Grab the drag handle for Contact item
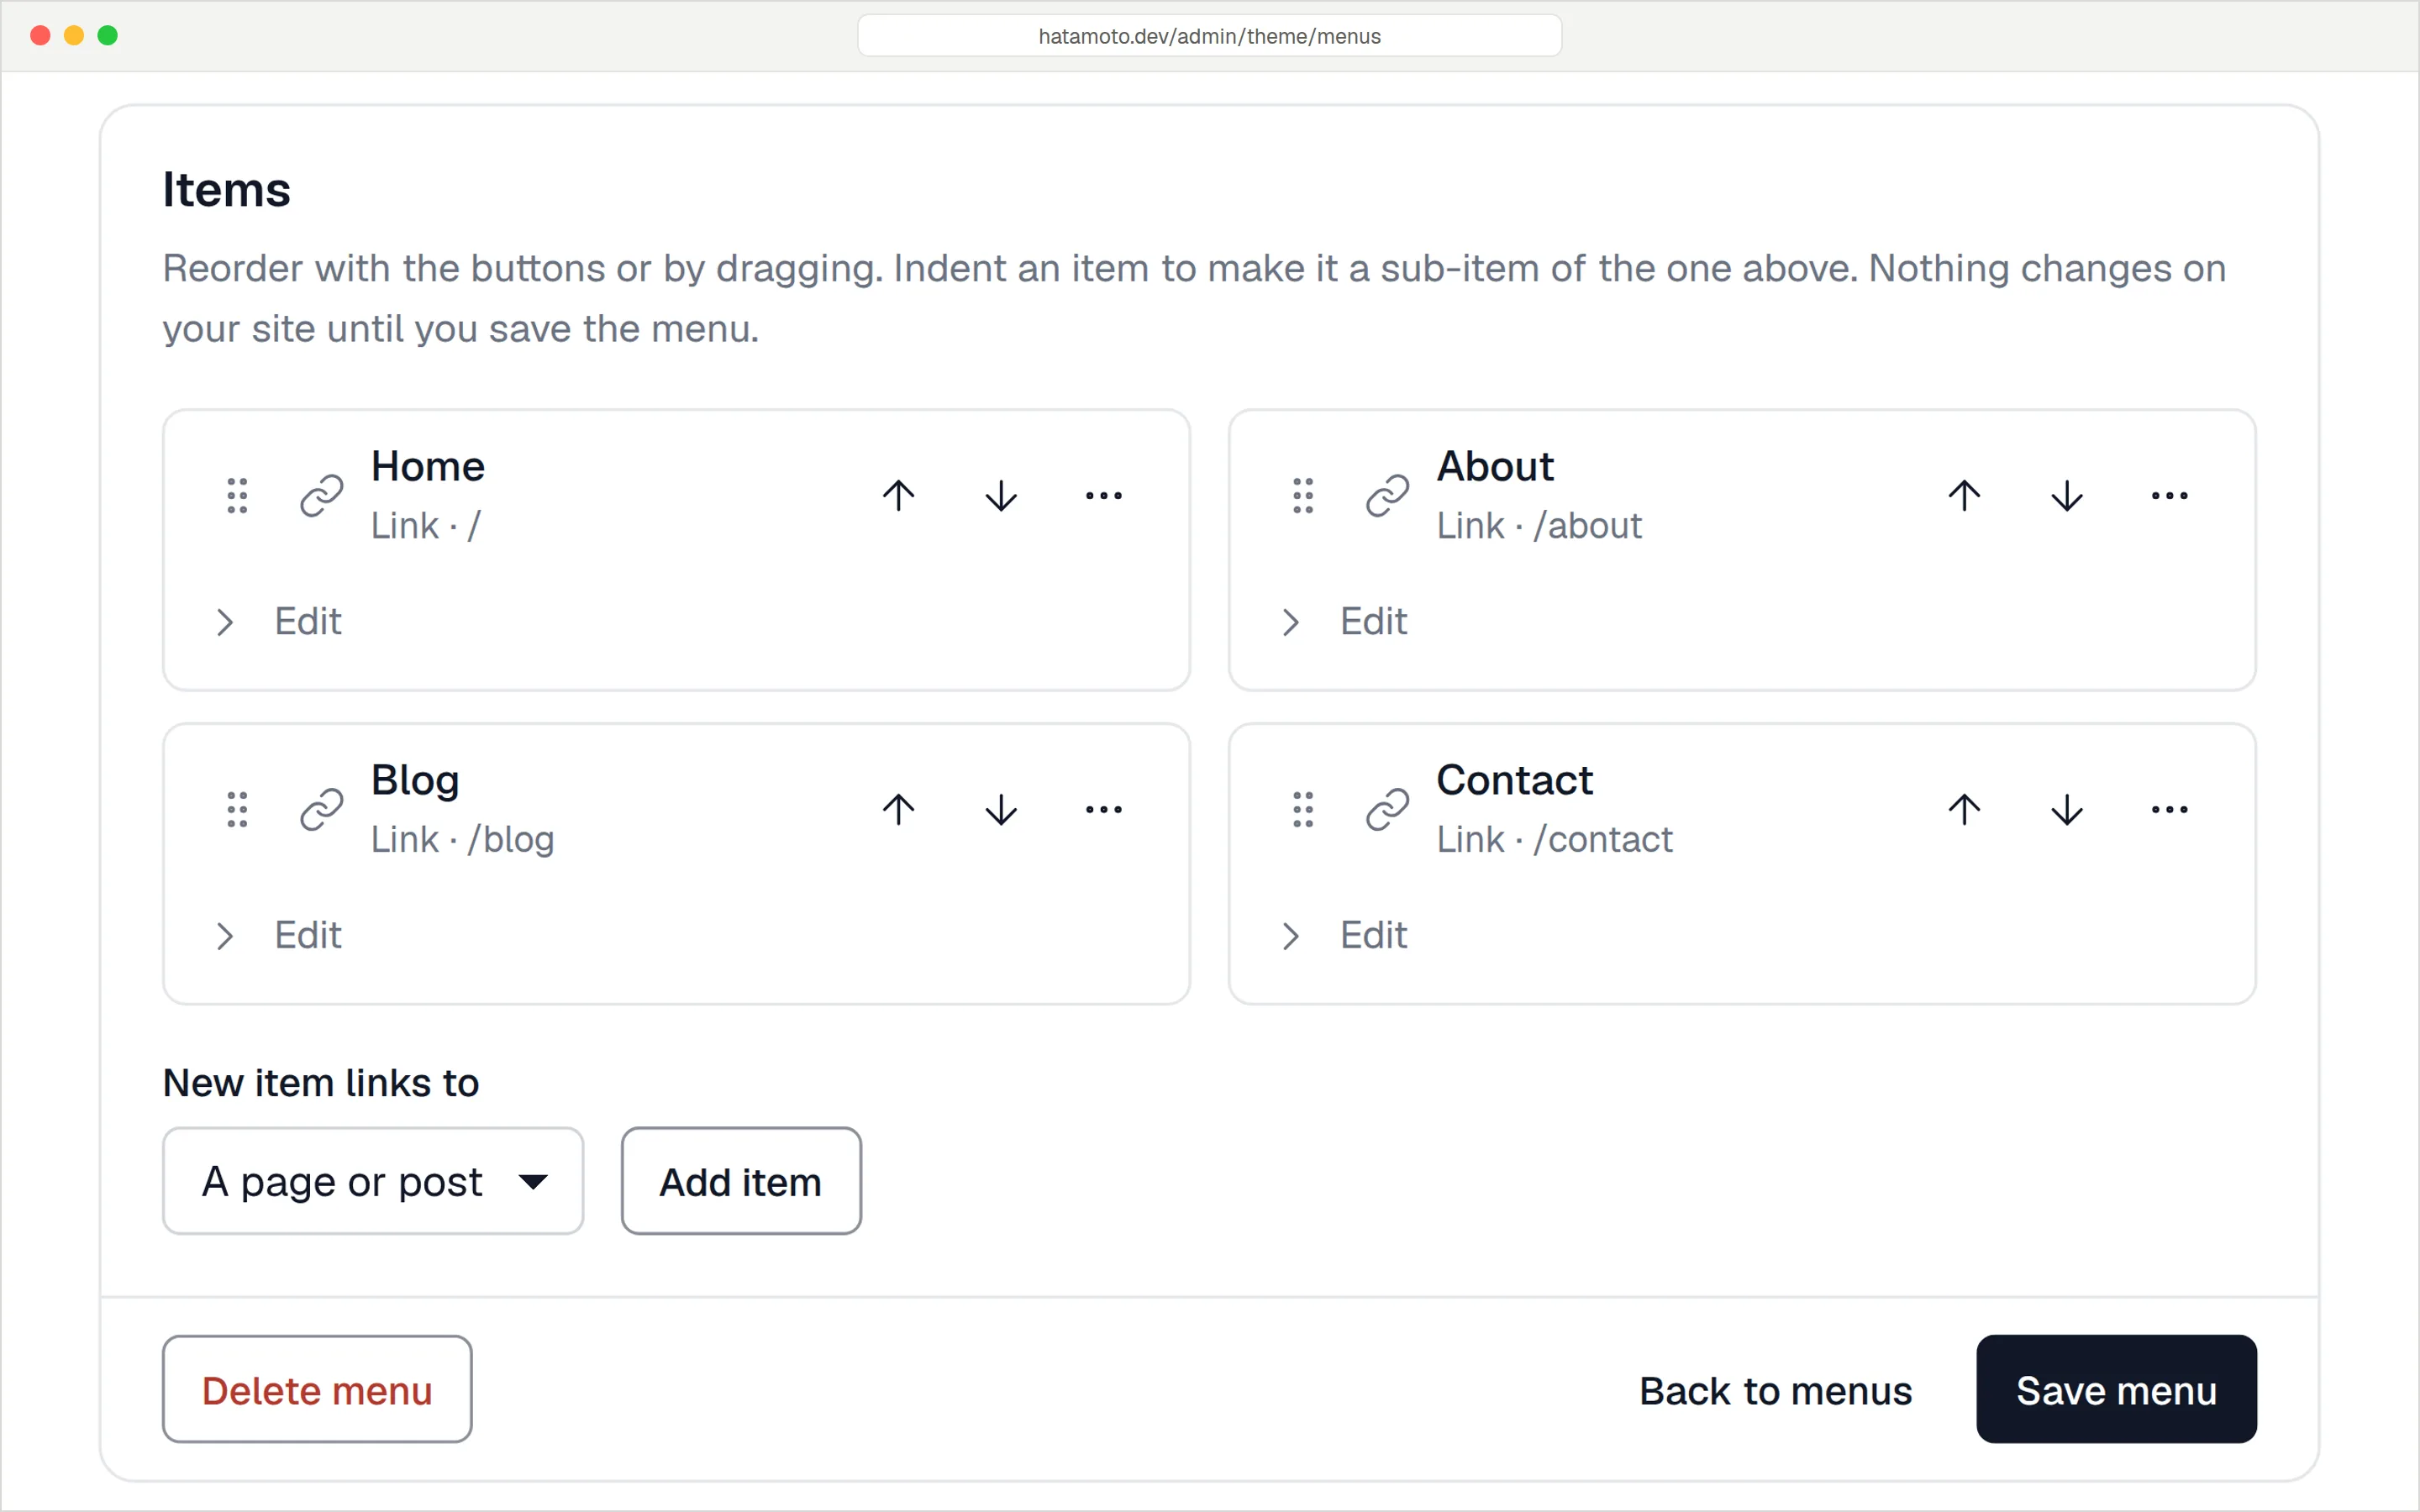The image size is (2420, 1512). (1303, 810)
